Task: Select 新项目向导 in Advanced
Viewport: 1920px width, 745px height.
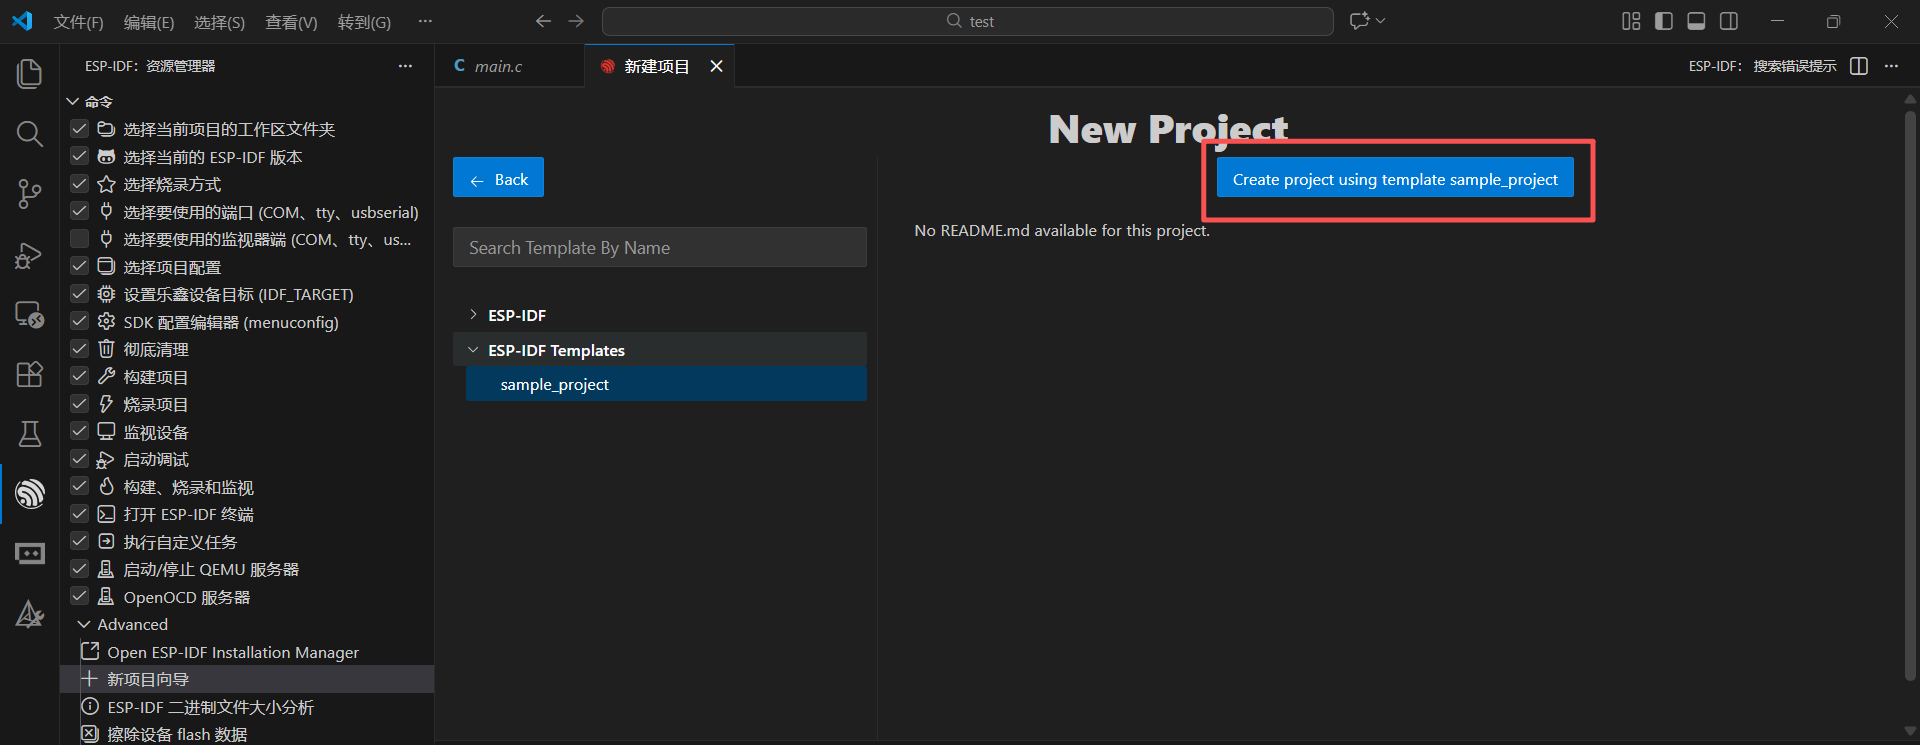Action: [x=247, y=679]
